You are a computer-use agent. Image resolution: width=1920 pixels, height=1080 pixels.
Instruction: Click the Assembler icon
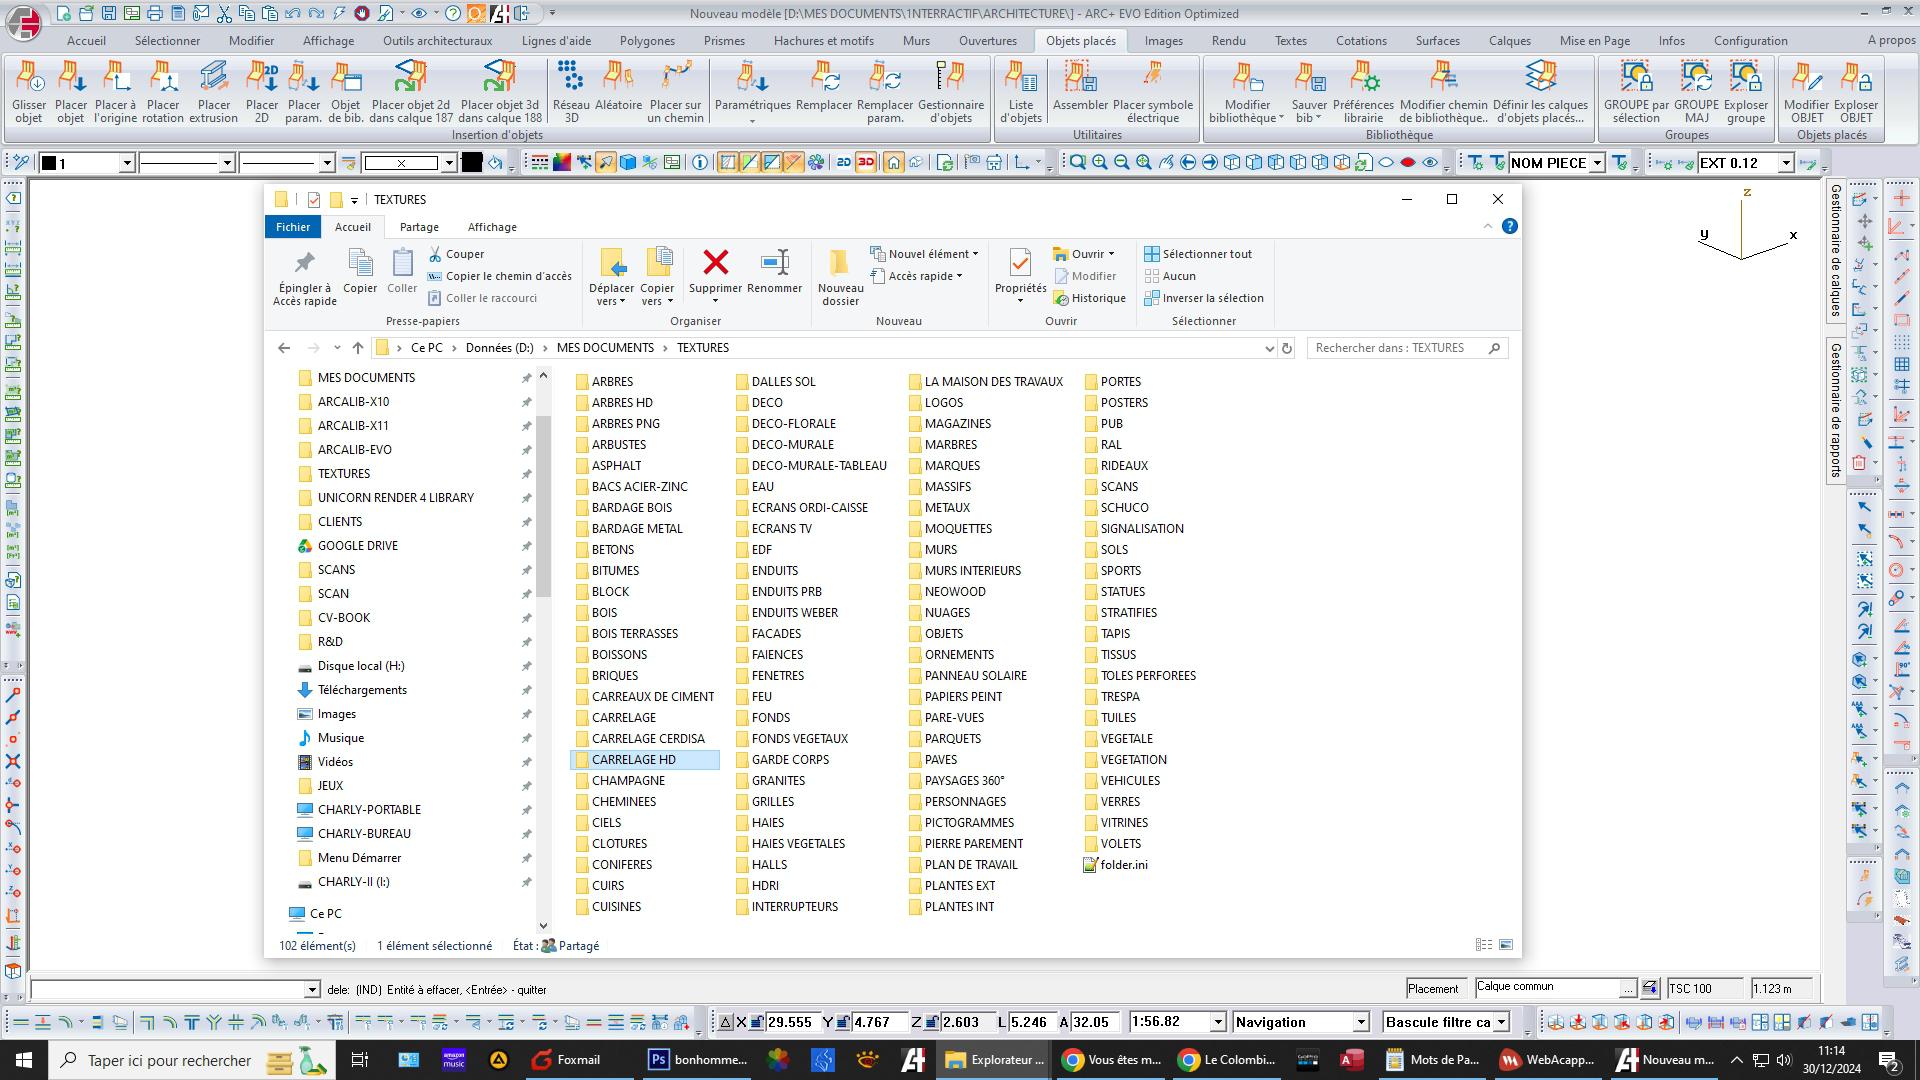point(1079,78)
